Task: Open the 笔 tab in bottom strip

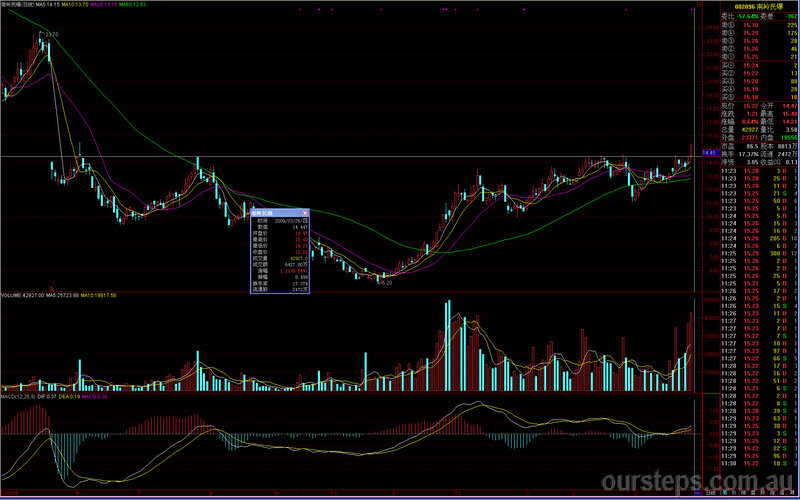Action: [724, 493]
